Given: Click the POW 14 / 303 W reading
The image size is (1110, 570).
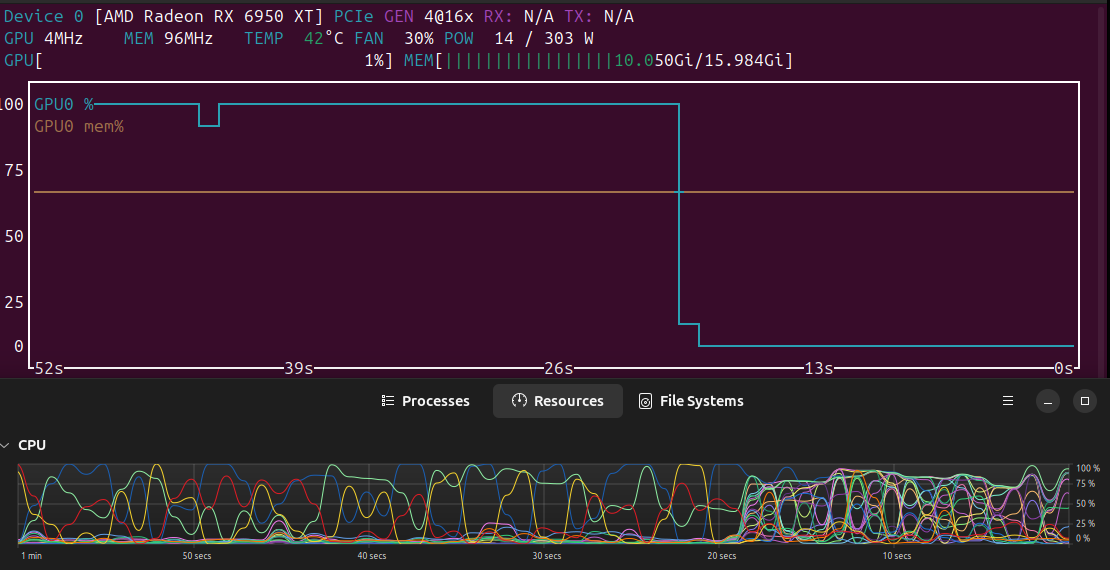Looking at the screenshot, I should [519, 38].
